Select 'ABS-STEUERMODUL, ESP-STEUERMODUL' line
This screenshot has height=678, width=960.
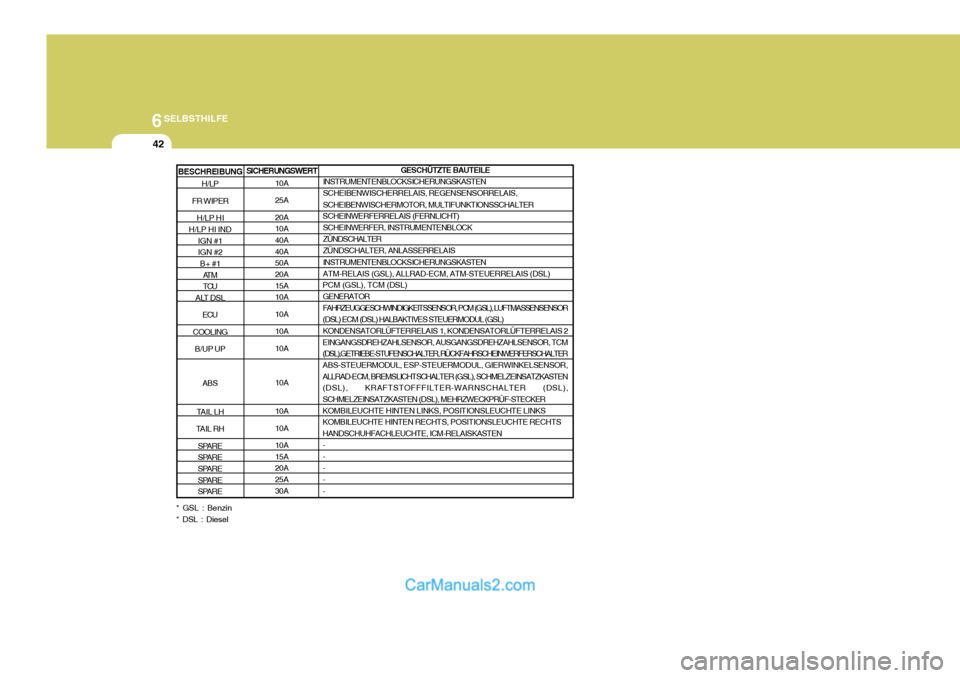(x=445, y=365)
